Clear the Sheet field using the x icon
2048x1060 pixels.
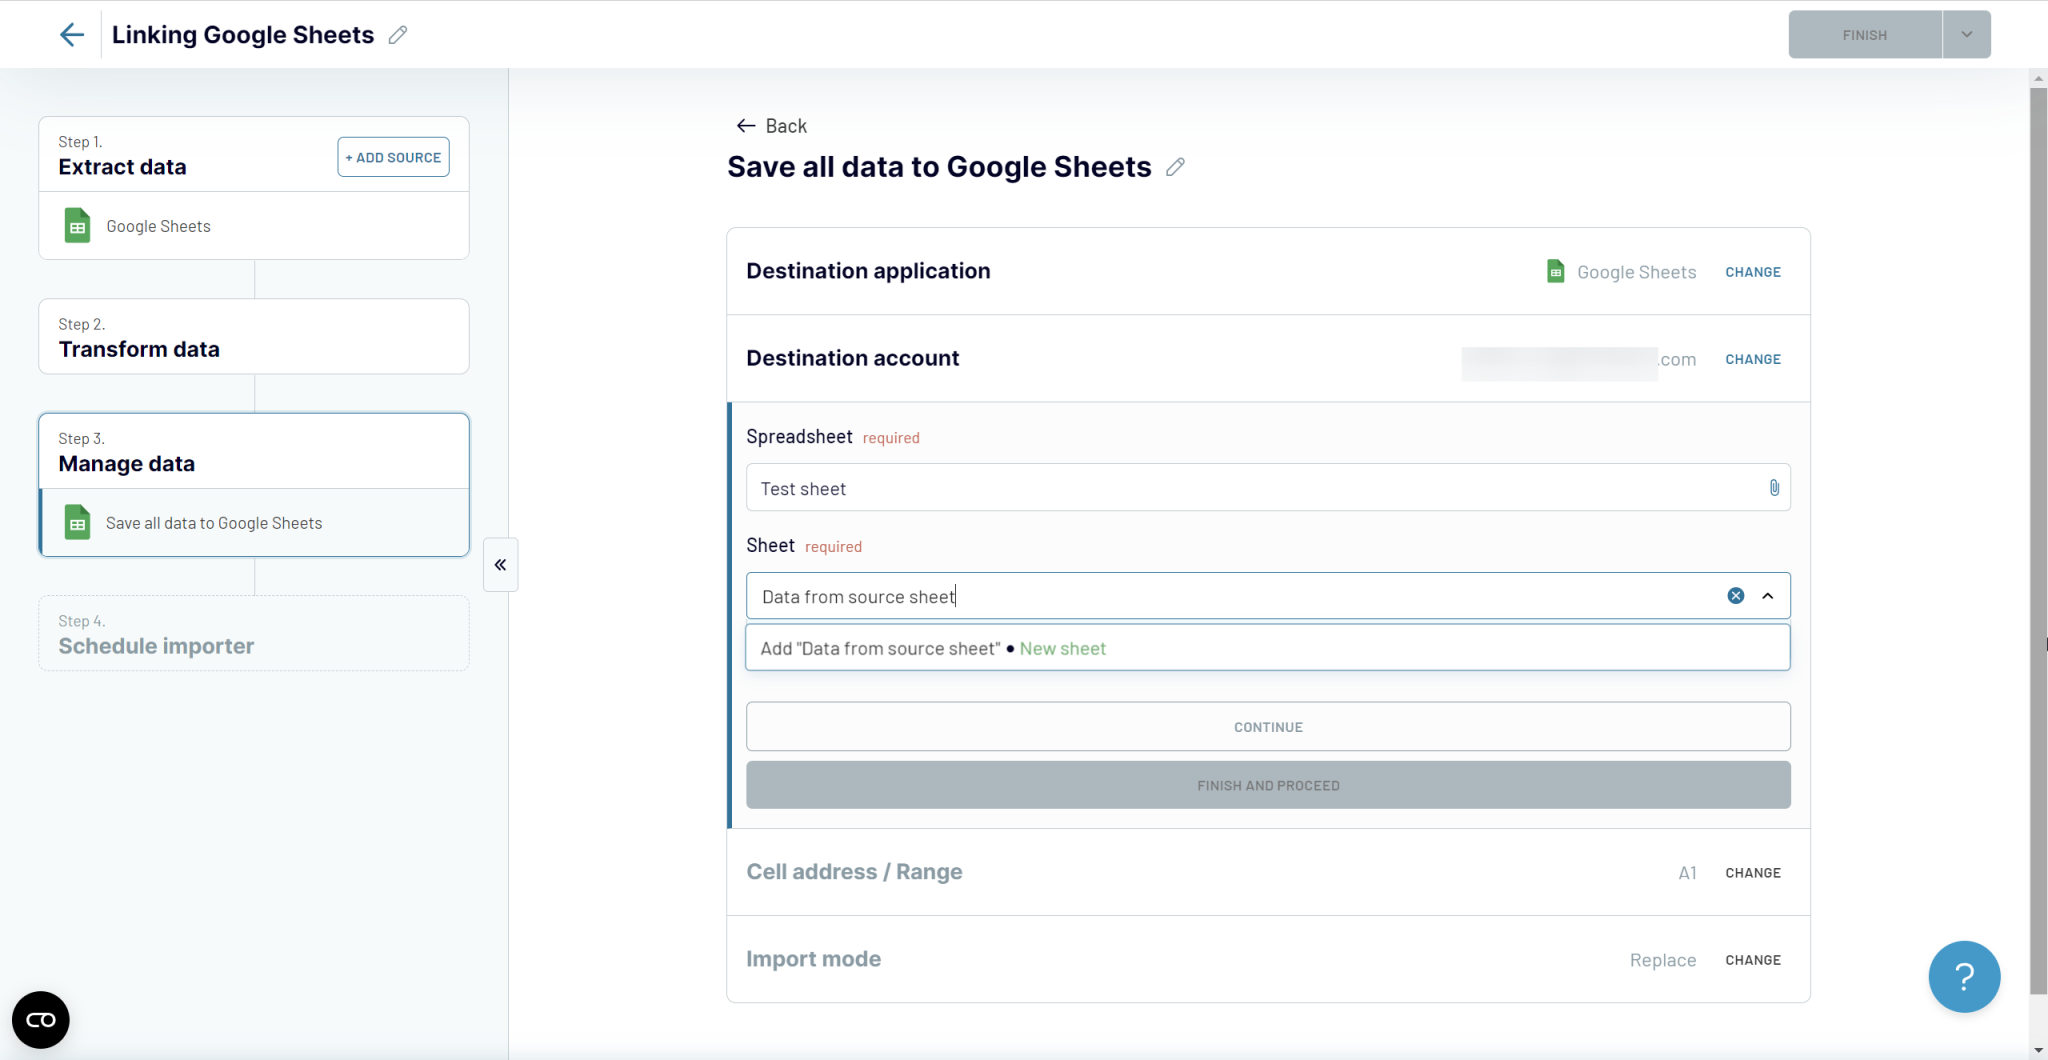[x=1734, y=595]
